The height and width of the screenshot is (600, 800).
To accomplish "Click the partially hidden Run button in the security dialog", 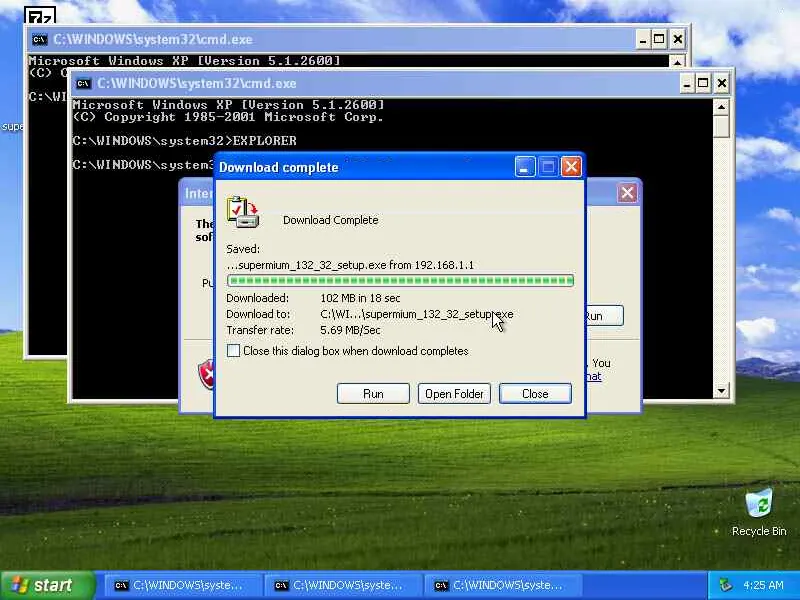I will (604, 316).
